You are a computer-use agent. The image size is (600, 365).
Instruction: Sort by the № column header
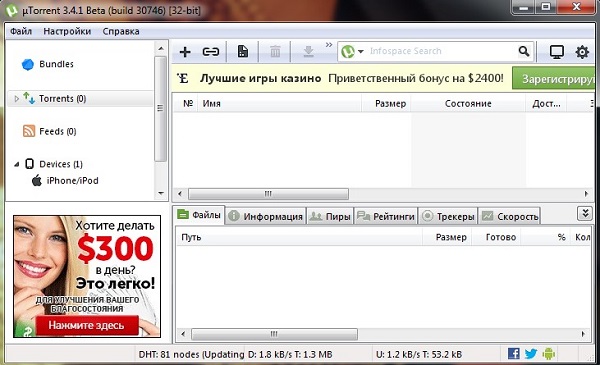(x=188, y=103)
